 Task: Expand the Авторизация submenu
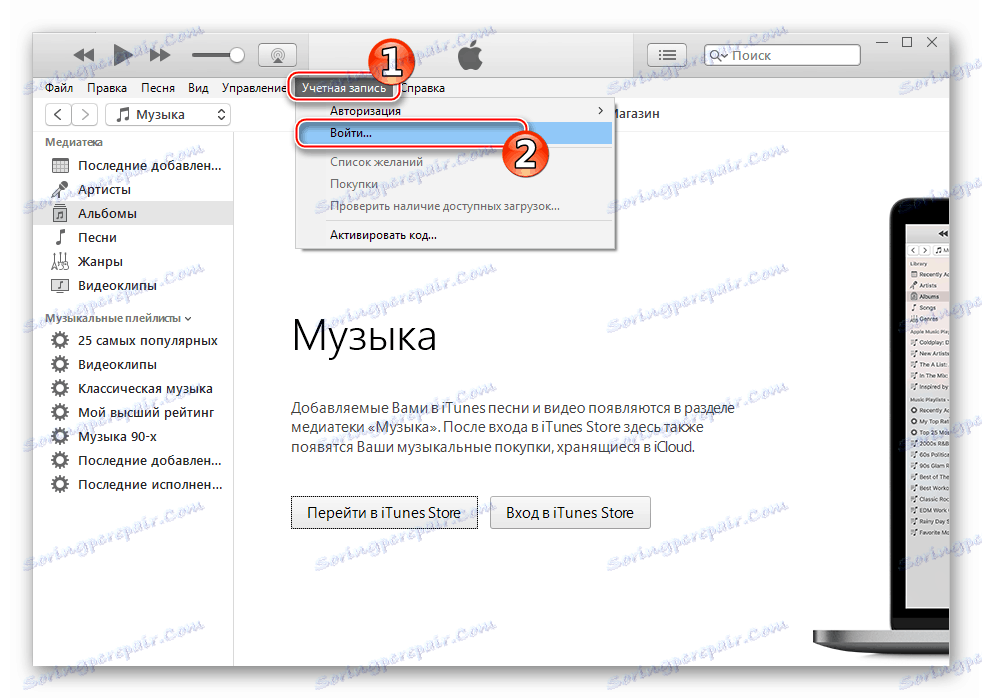(455, 111)
